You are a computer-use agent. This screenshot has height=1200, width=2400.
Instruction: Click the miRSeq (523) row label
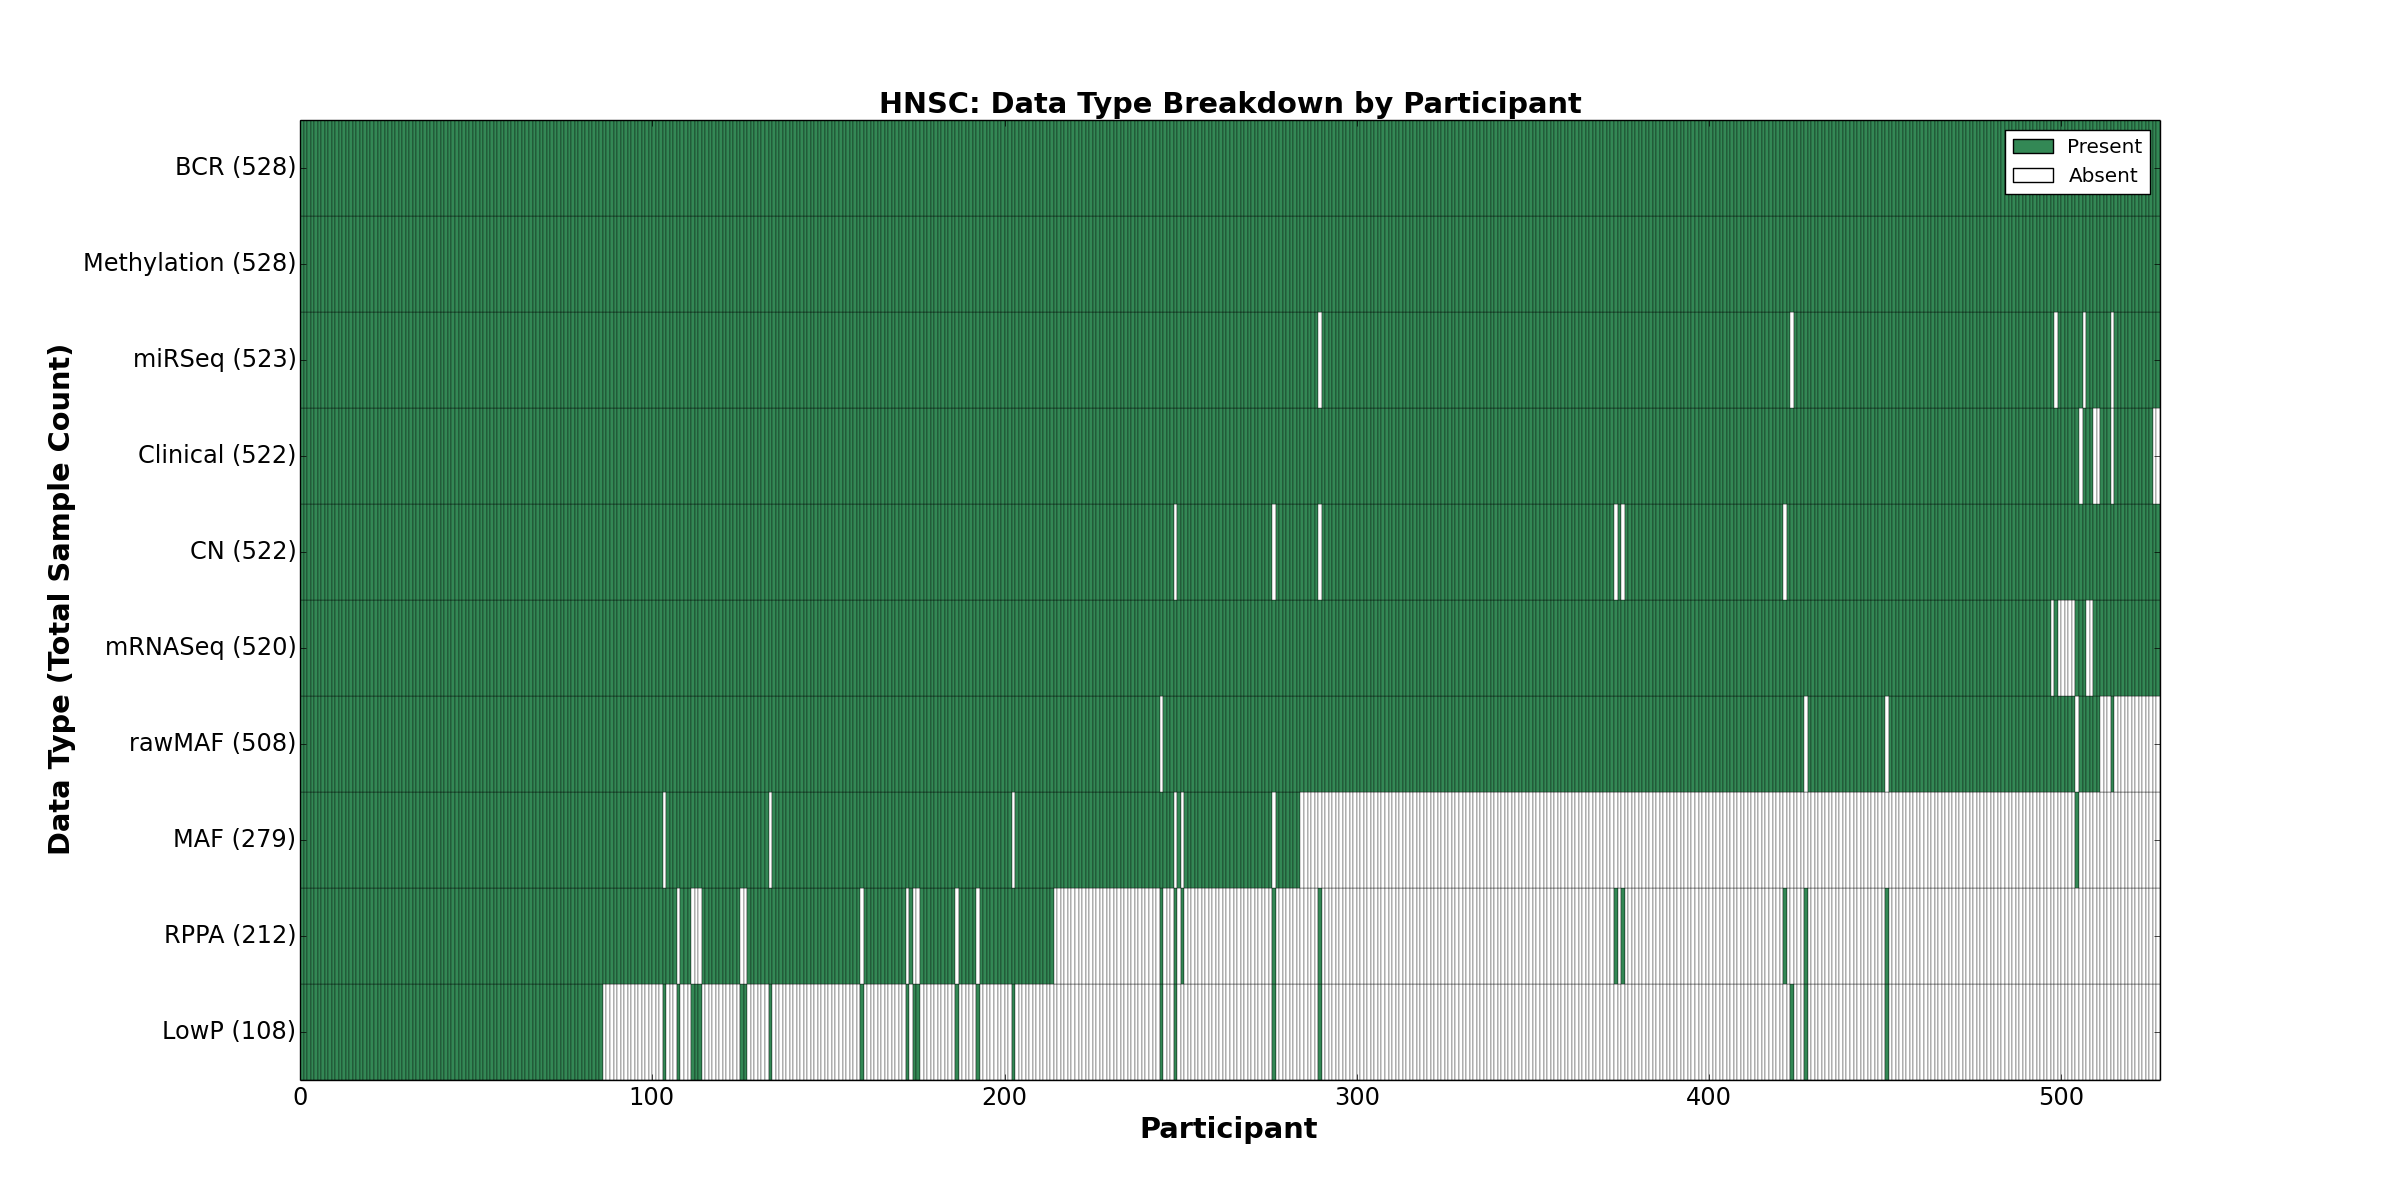point(214,359)
